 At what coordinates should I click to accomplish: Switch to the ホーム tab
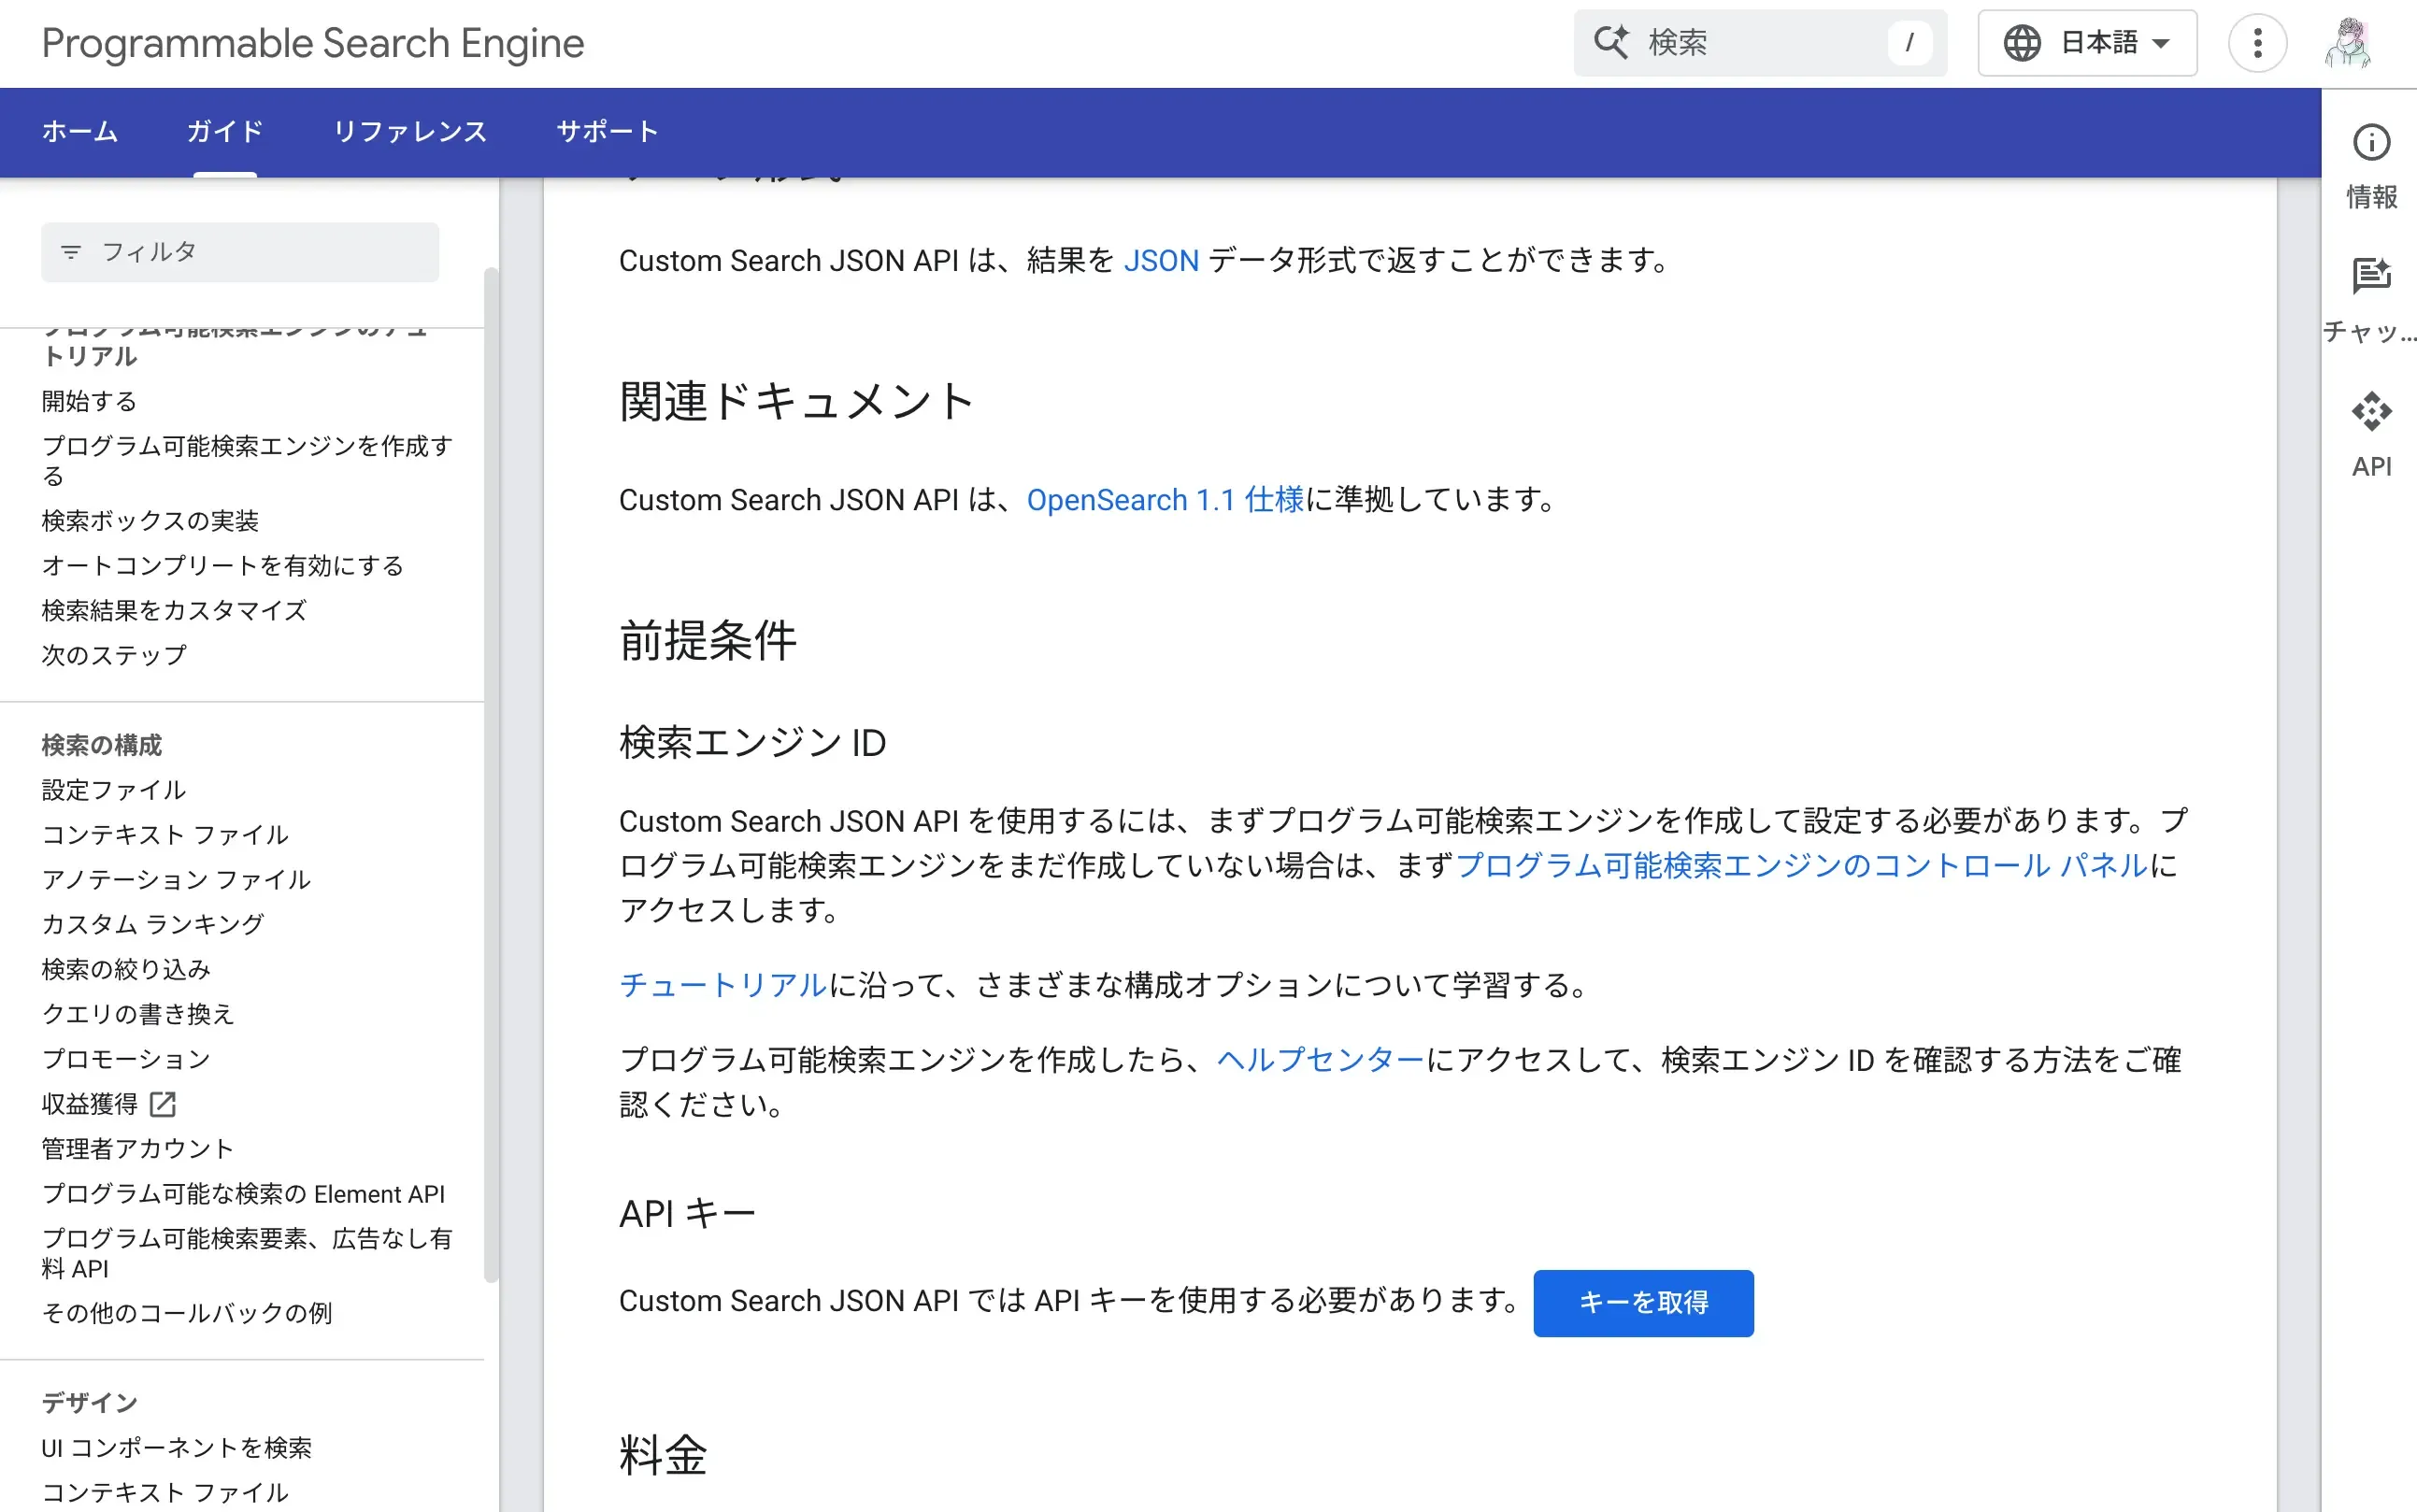point(80,131)
